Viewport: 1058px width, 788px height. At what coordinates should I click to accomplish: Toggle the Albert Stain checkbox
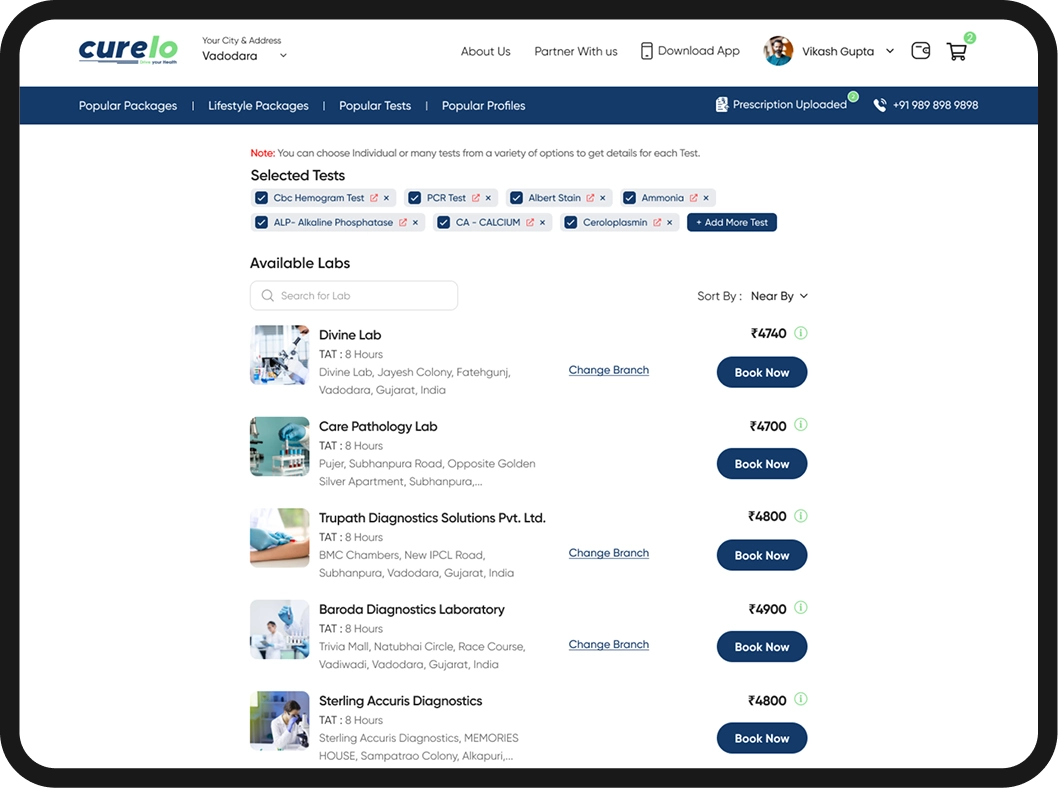click(516, 198)
